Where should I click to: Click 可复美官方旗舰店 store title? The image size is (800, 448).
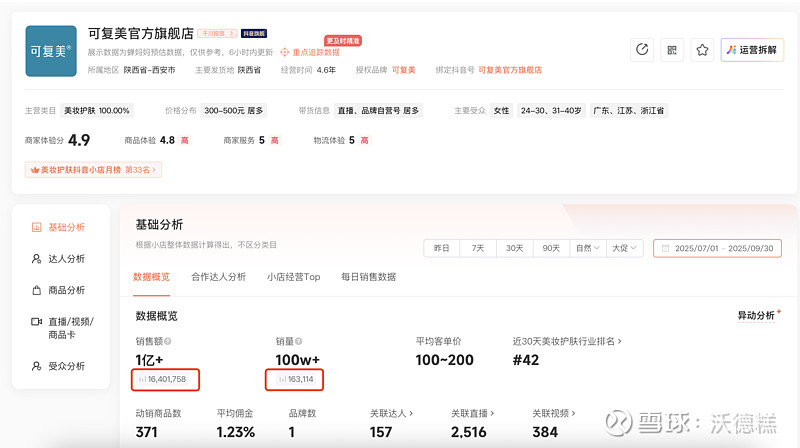pyautogui.click(x=141, y=33)
